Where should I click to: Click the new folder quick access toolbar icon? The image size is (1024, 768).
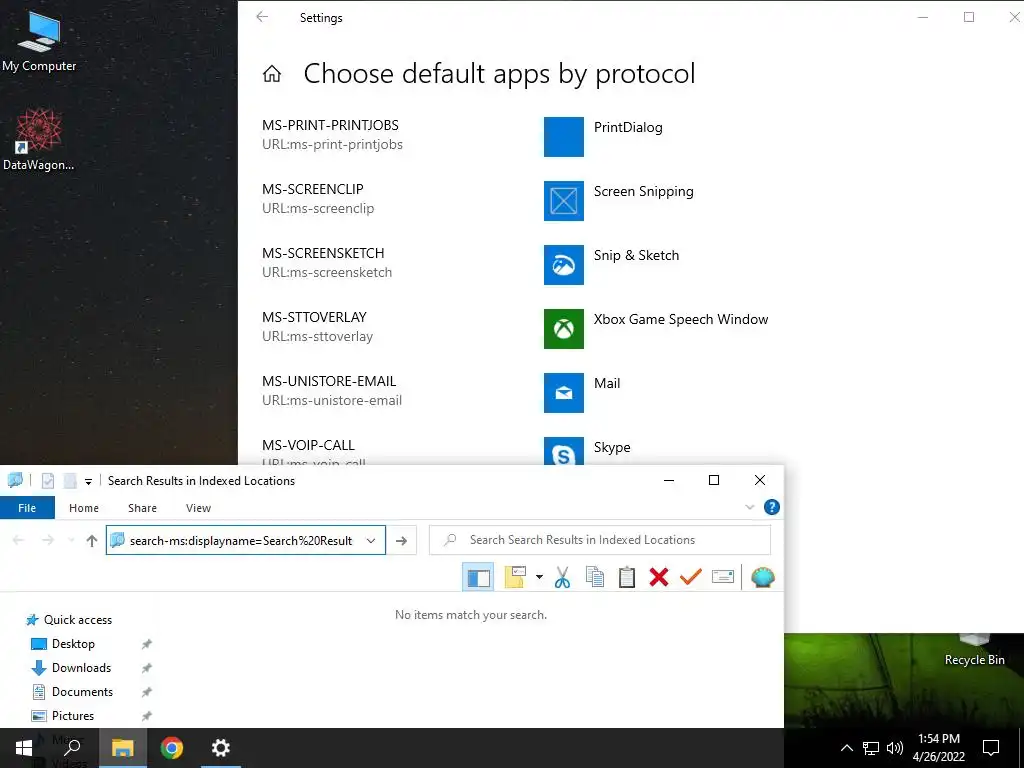pyautogui.click(x=70, y=481)
